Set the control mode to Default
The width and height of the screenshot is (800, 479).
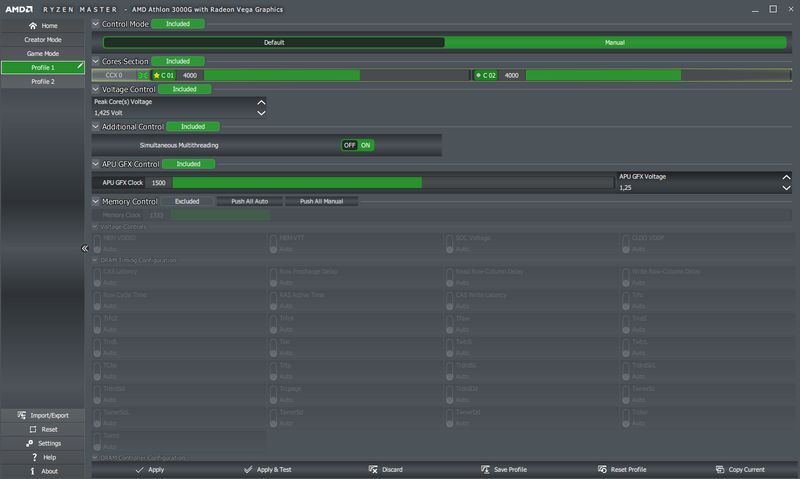274,42
